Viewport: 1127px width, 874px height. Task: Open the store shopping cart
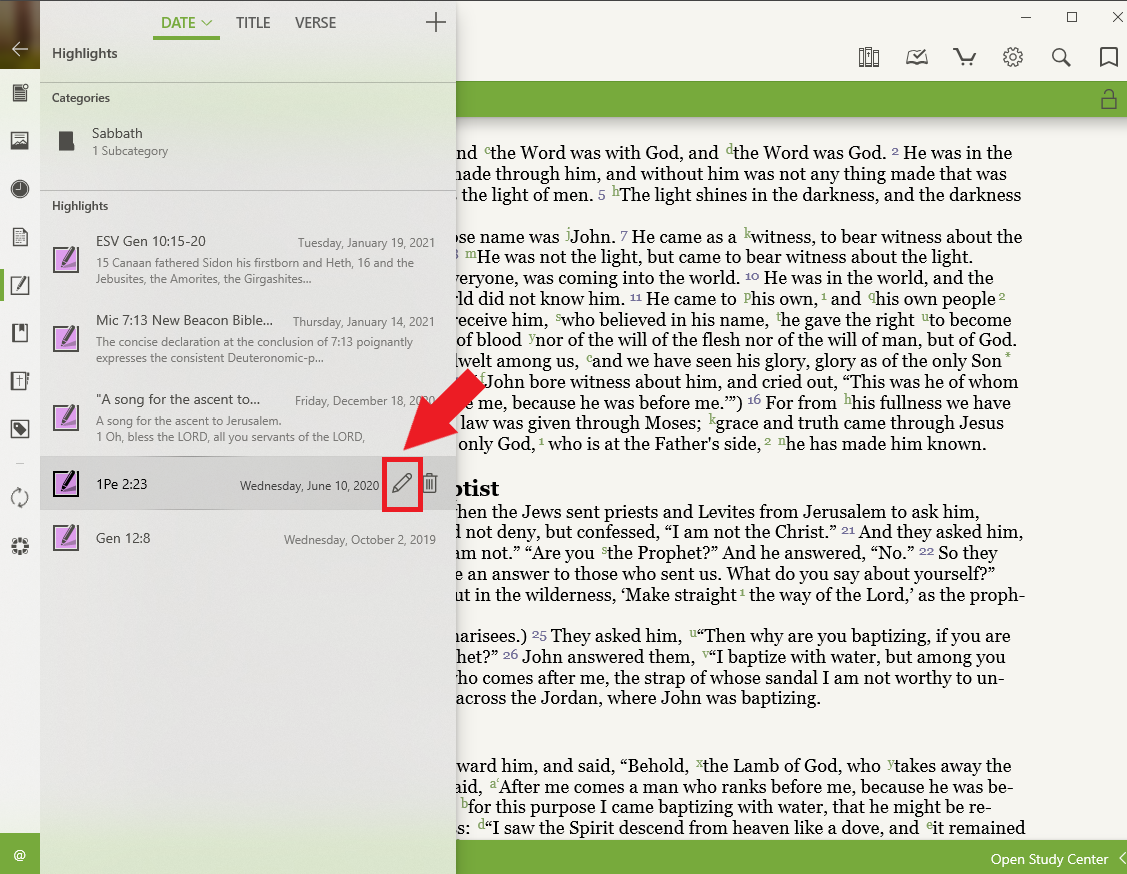tap(965, 57)
